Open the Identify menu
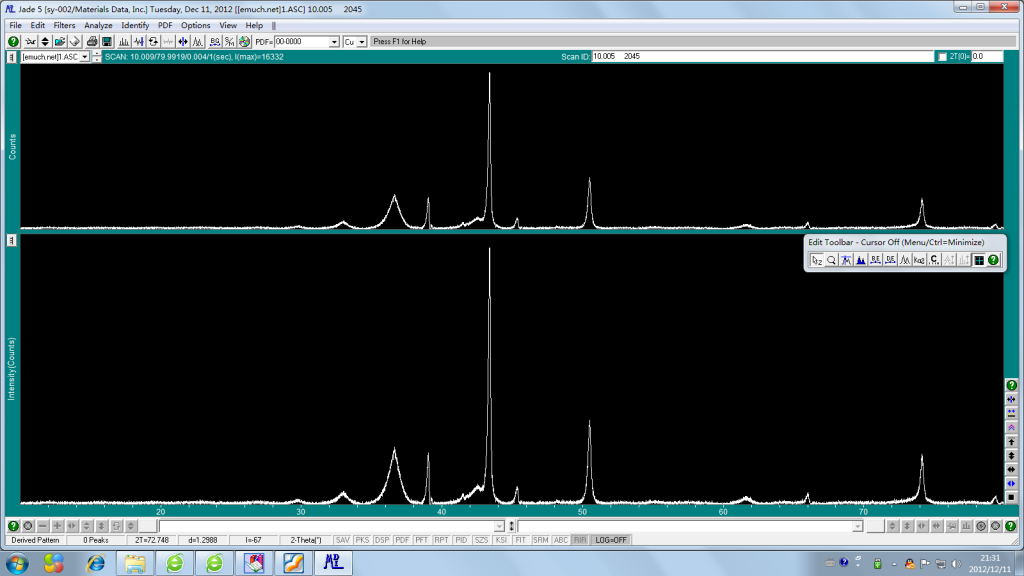 [x=135, y=25]
